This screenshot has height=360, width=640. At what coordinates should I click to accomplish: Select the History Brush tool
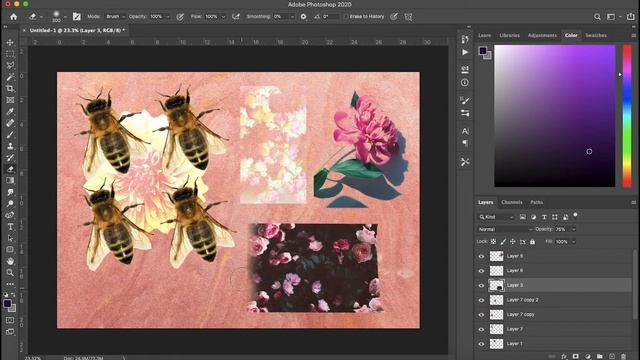tap(10, 158)
